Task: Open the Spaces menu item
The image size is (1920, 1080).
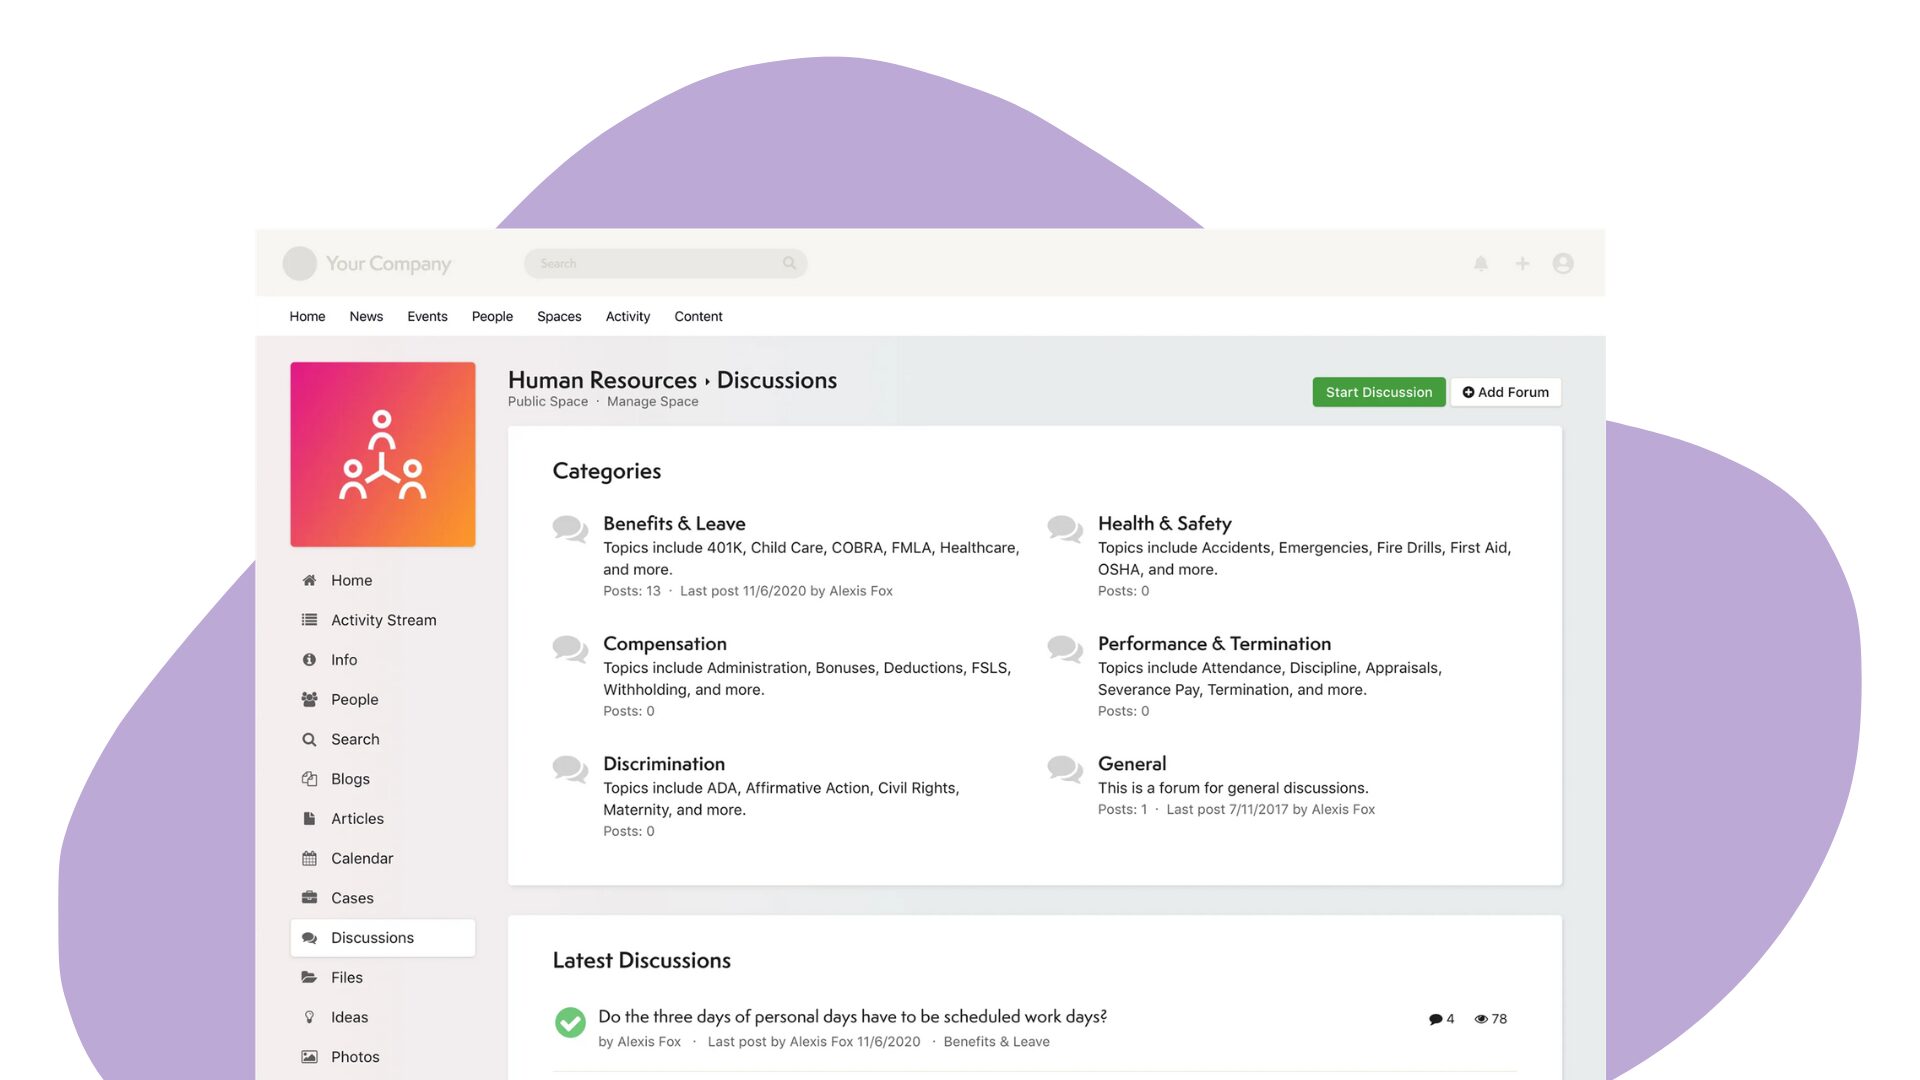Action: pos(559,316)
